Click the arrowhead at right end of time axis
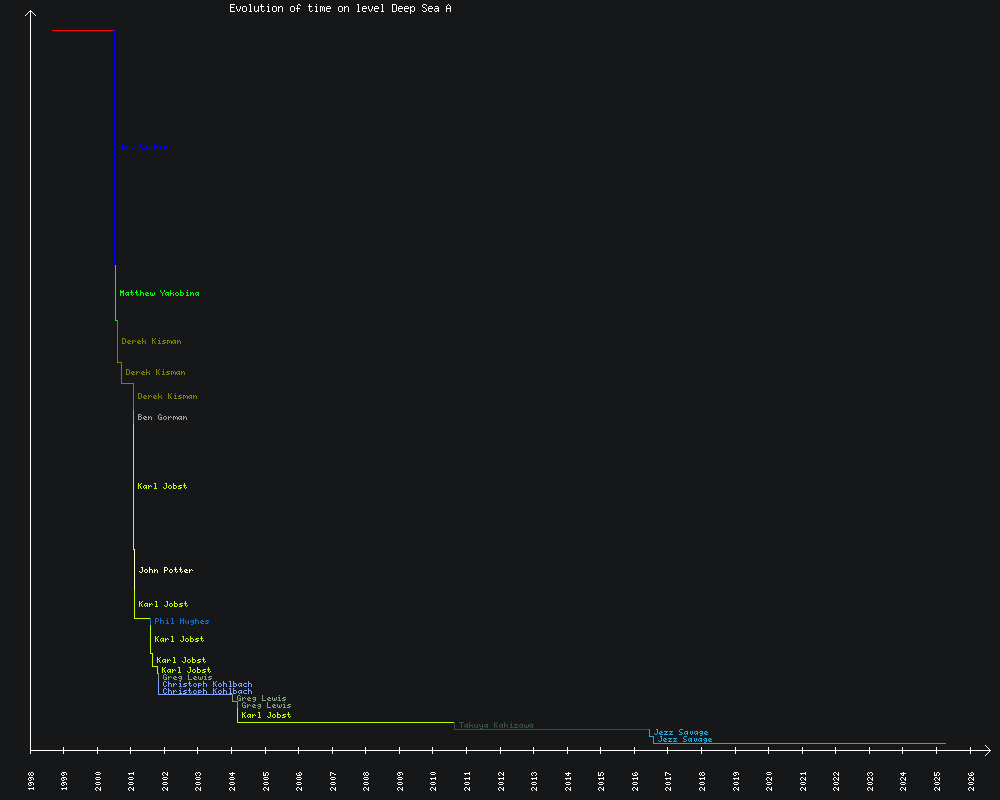This screenshot has width=1000, height=800. pyautogui.click(x=986, y=749)
